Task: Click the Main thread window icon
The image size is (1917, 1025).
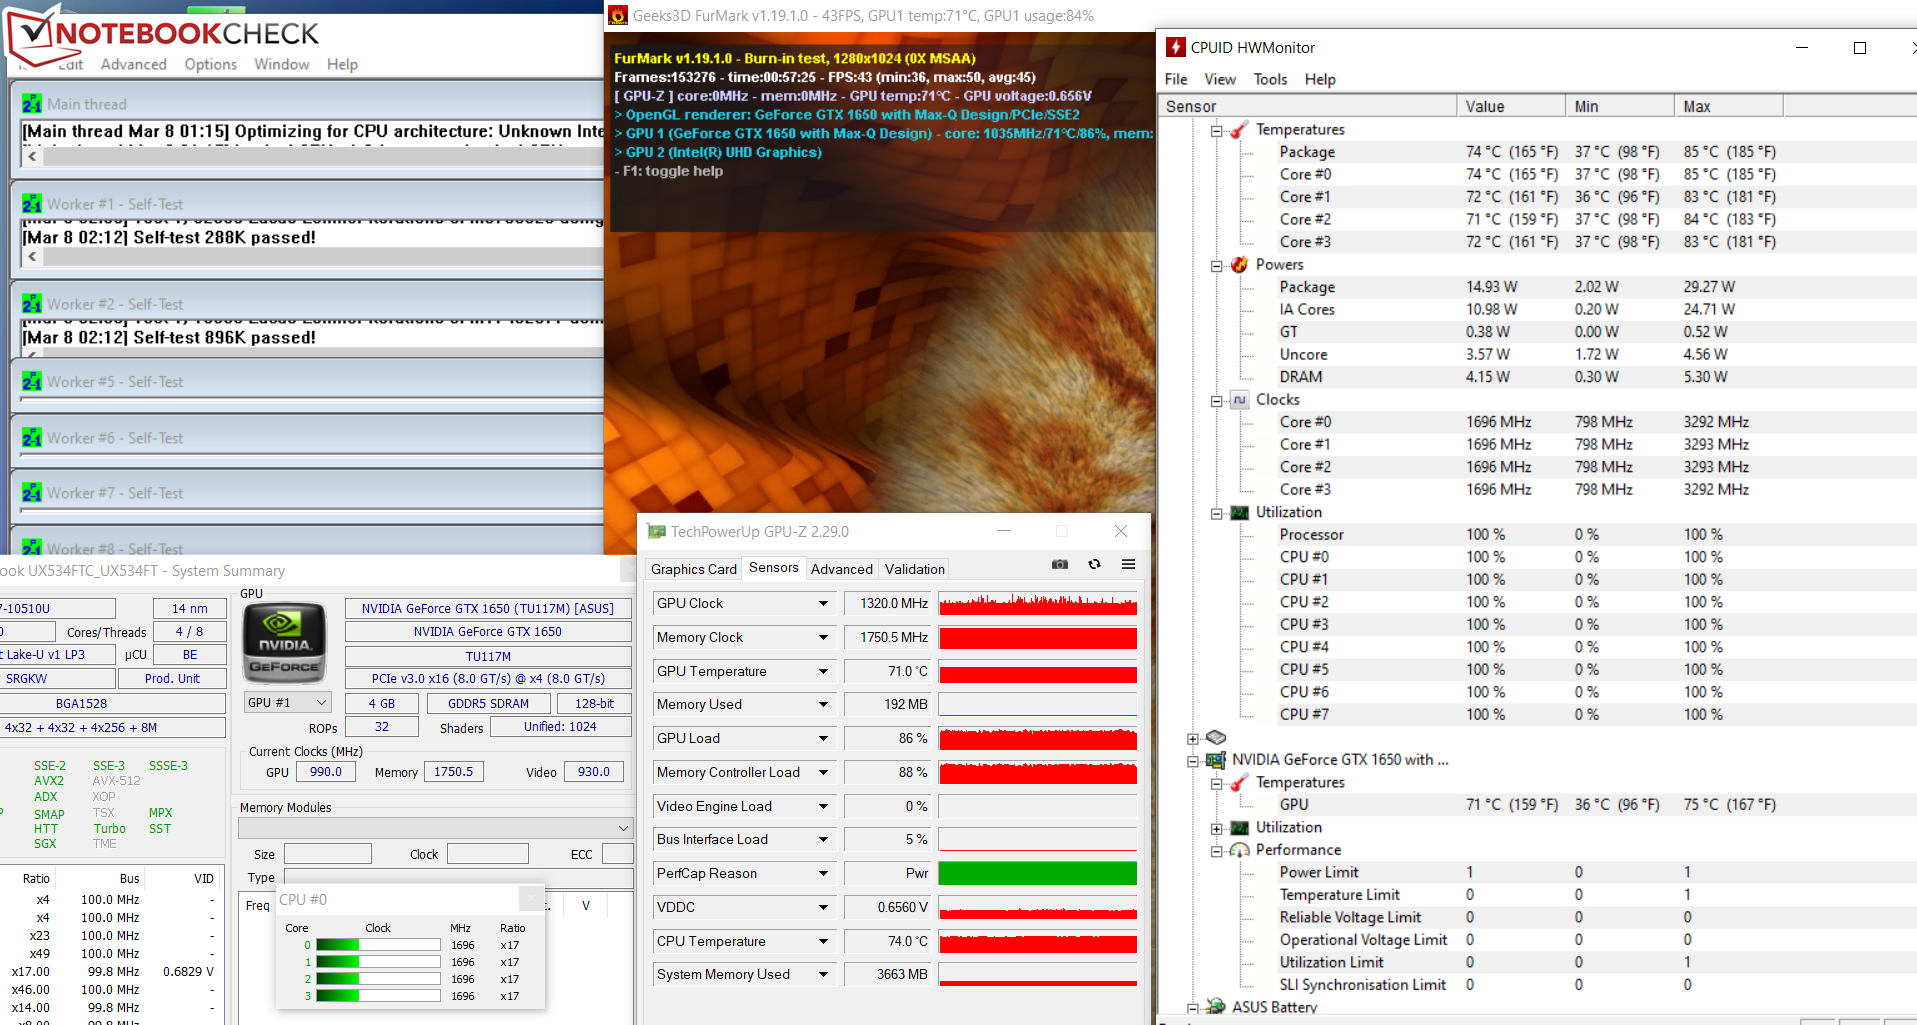Action: 32,104
